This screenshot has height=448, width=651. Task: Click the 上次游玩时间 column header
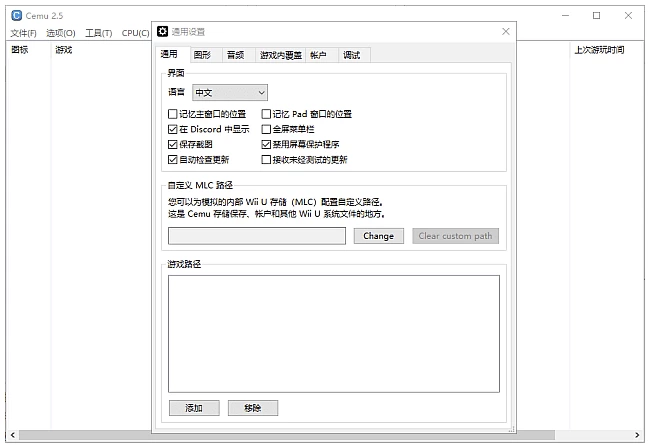(x=599, y=50)
